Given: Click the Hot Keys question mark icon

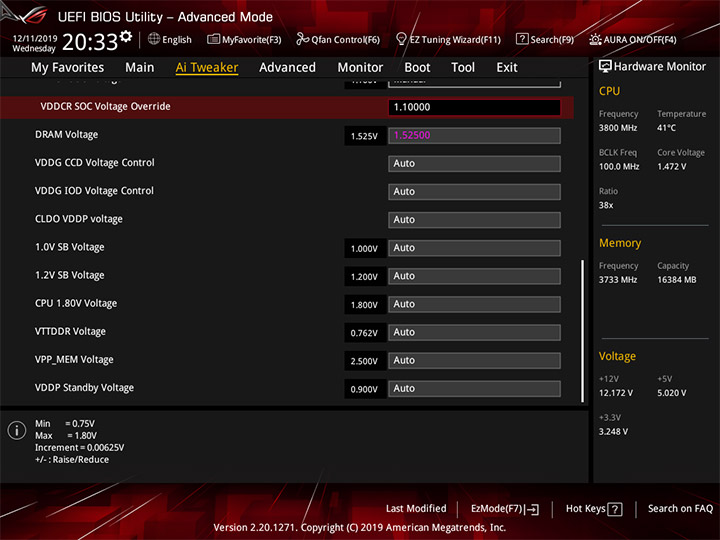Looking at the screenshot, I should pos(614,509).
